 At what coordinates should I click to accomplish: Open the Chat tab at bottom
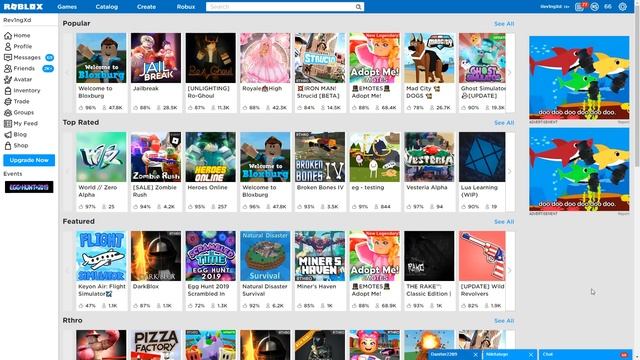pyautogui.click(x=585, y=355)
